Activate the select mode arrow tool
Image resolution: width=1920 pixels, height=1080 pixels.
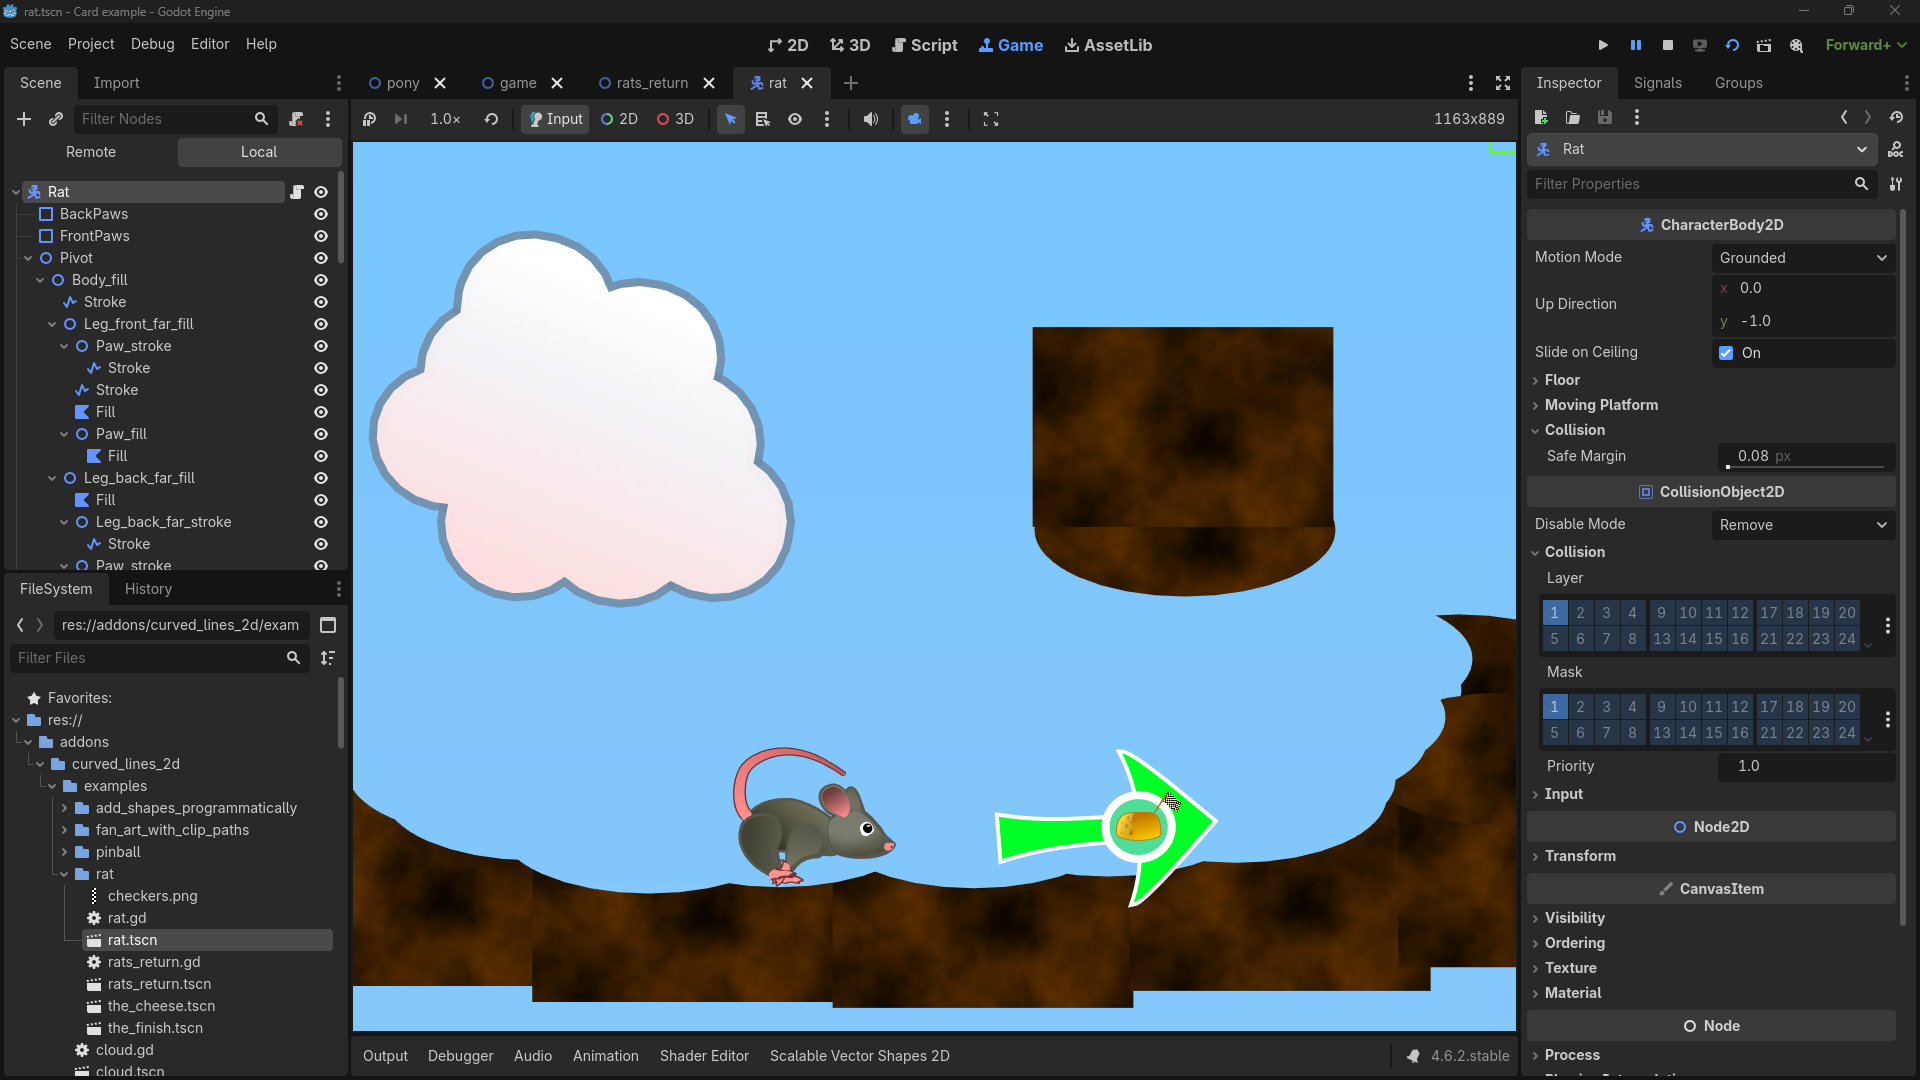pyautogui.click(x=731, y=119)
